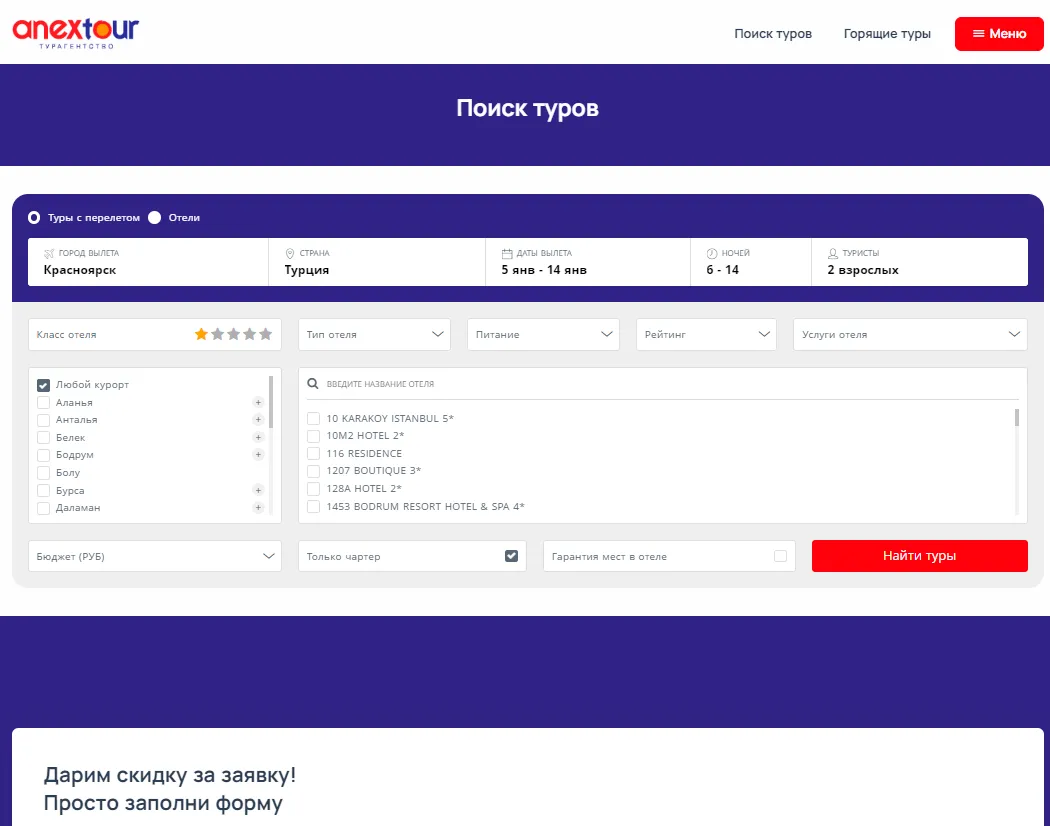The height and width of the screenshot is (826, 1050).
Task: Expand Анталья resort with plus icon
Action: 258,420
